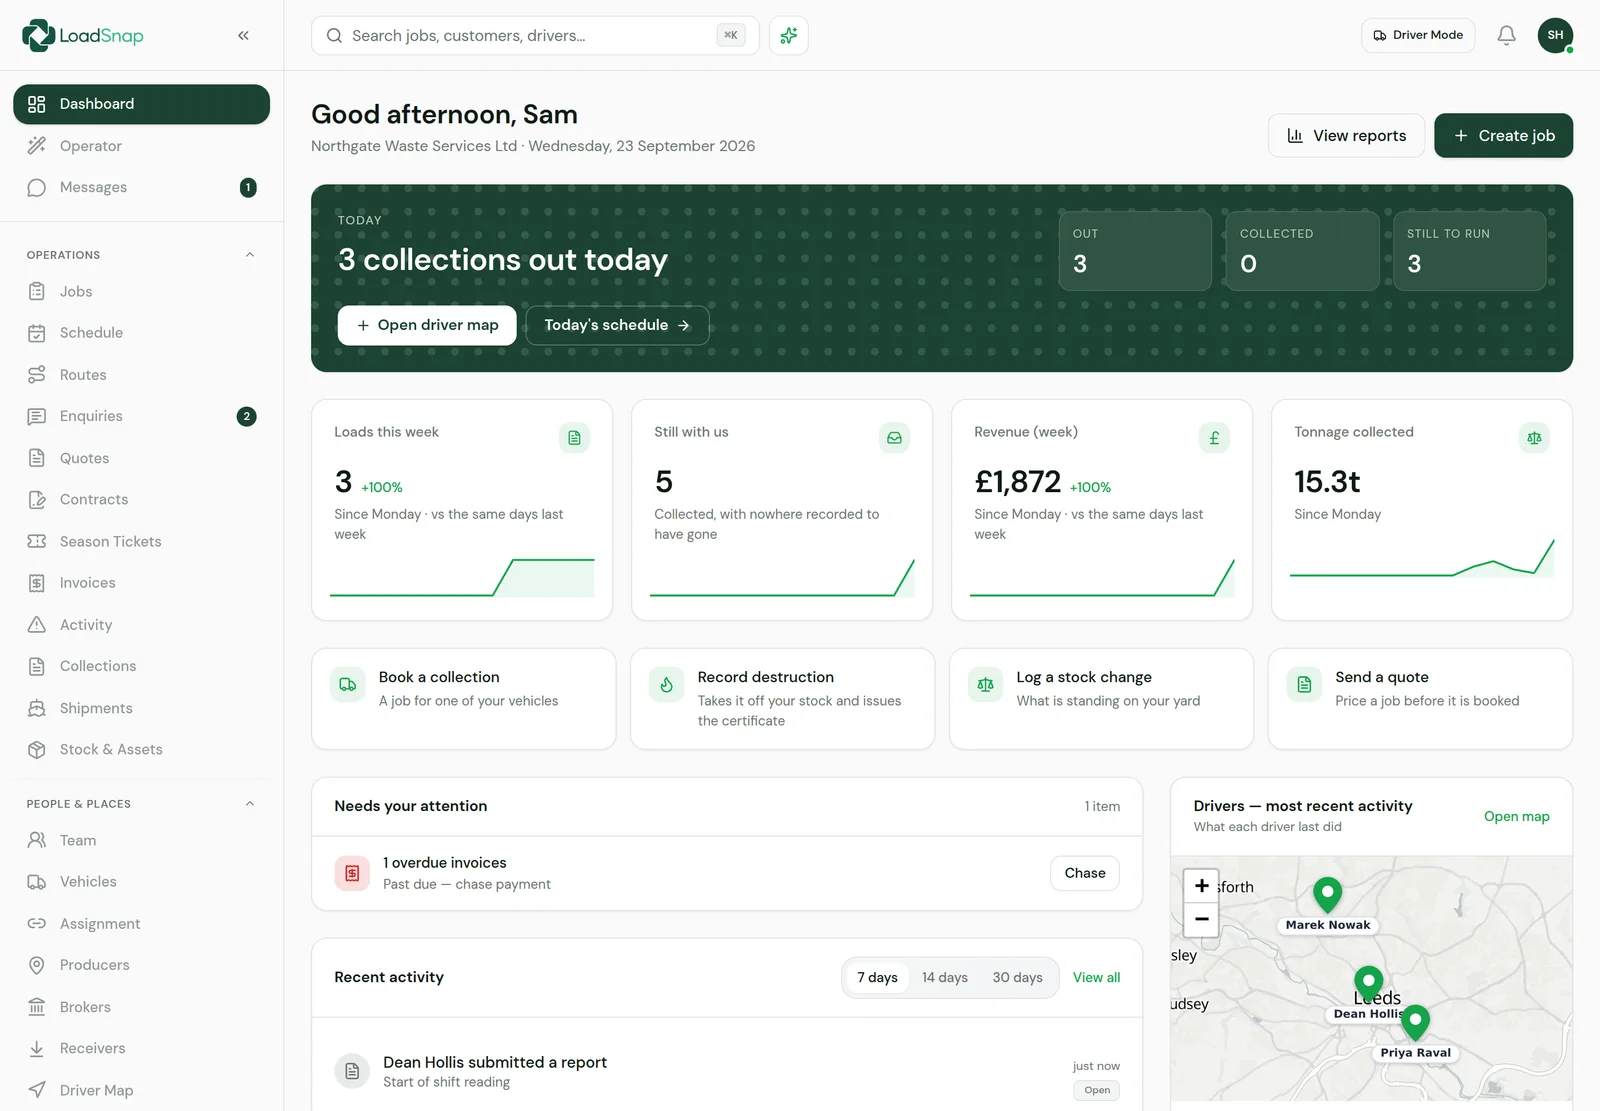Screen dimensions: 1600x1111
Task: Click View all recent activity
Action: [x=1096, y=977]
